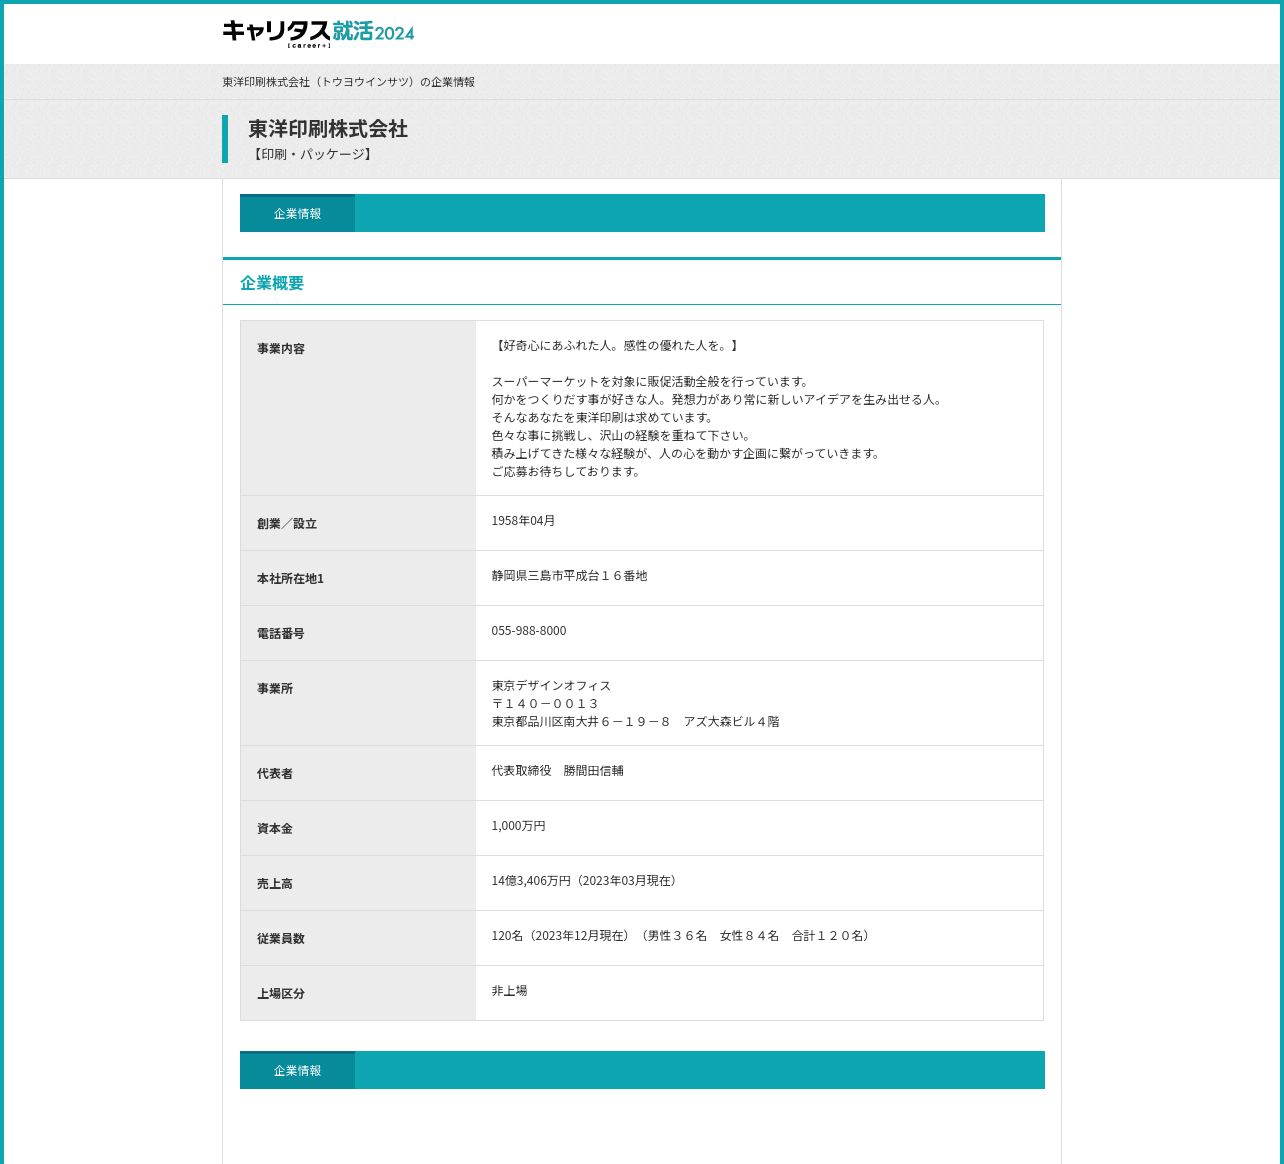The height and width of the screenshot is (1164, 1284).
Task: Click the 東京デザインオフィス text
Action: click(551, 686)
